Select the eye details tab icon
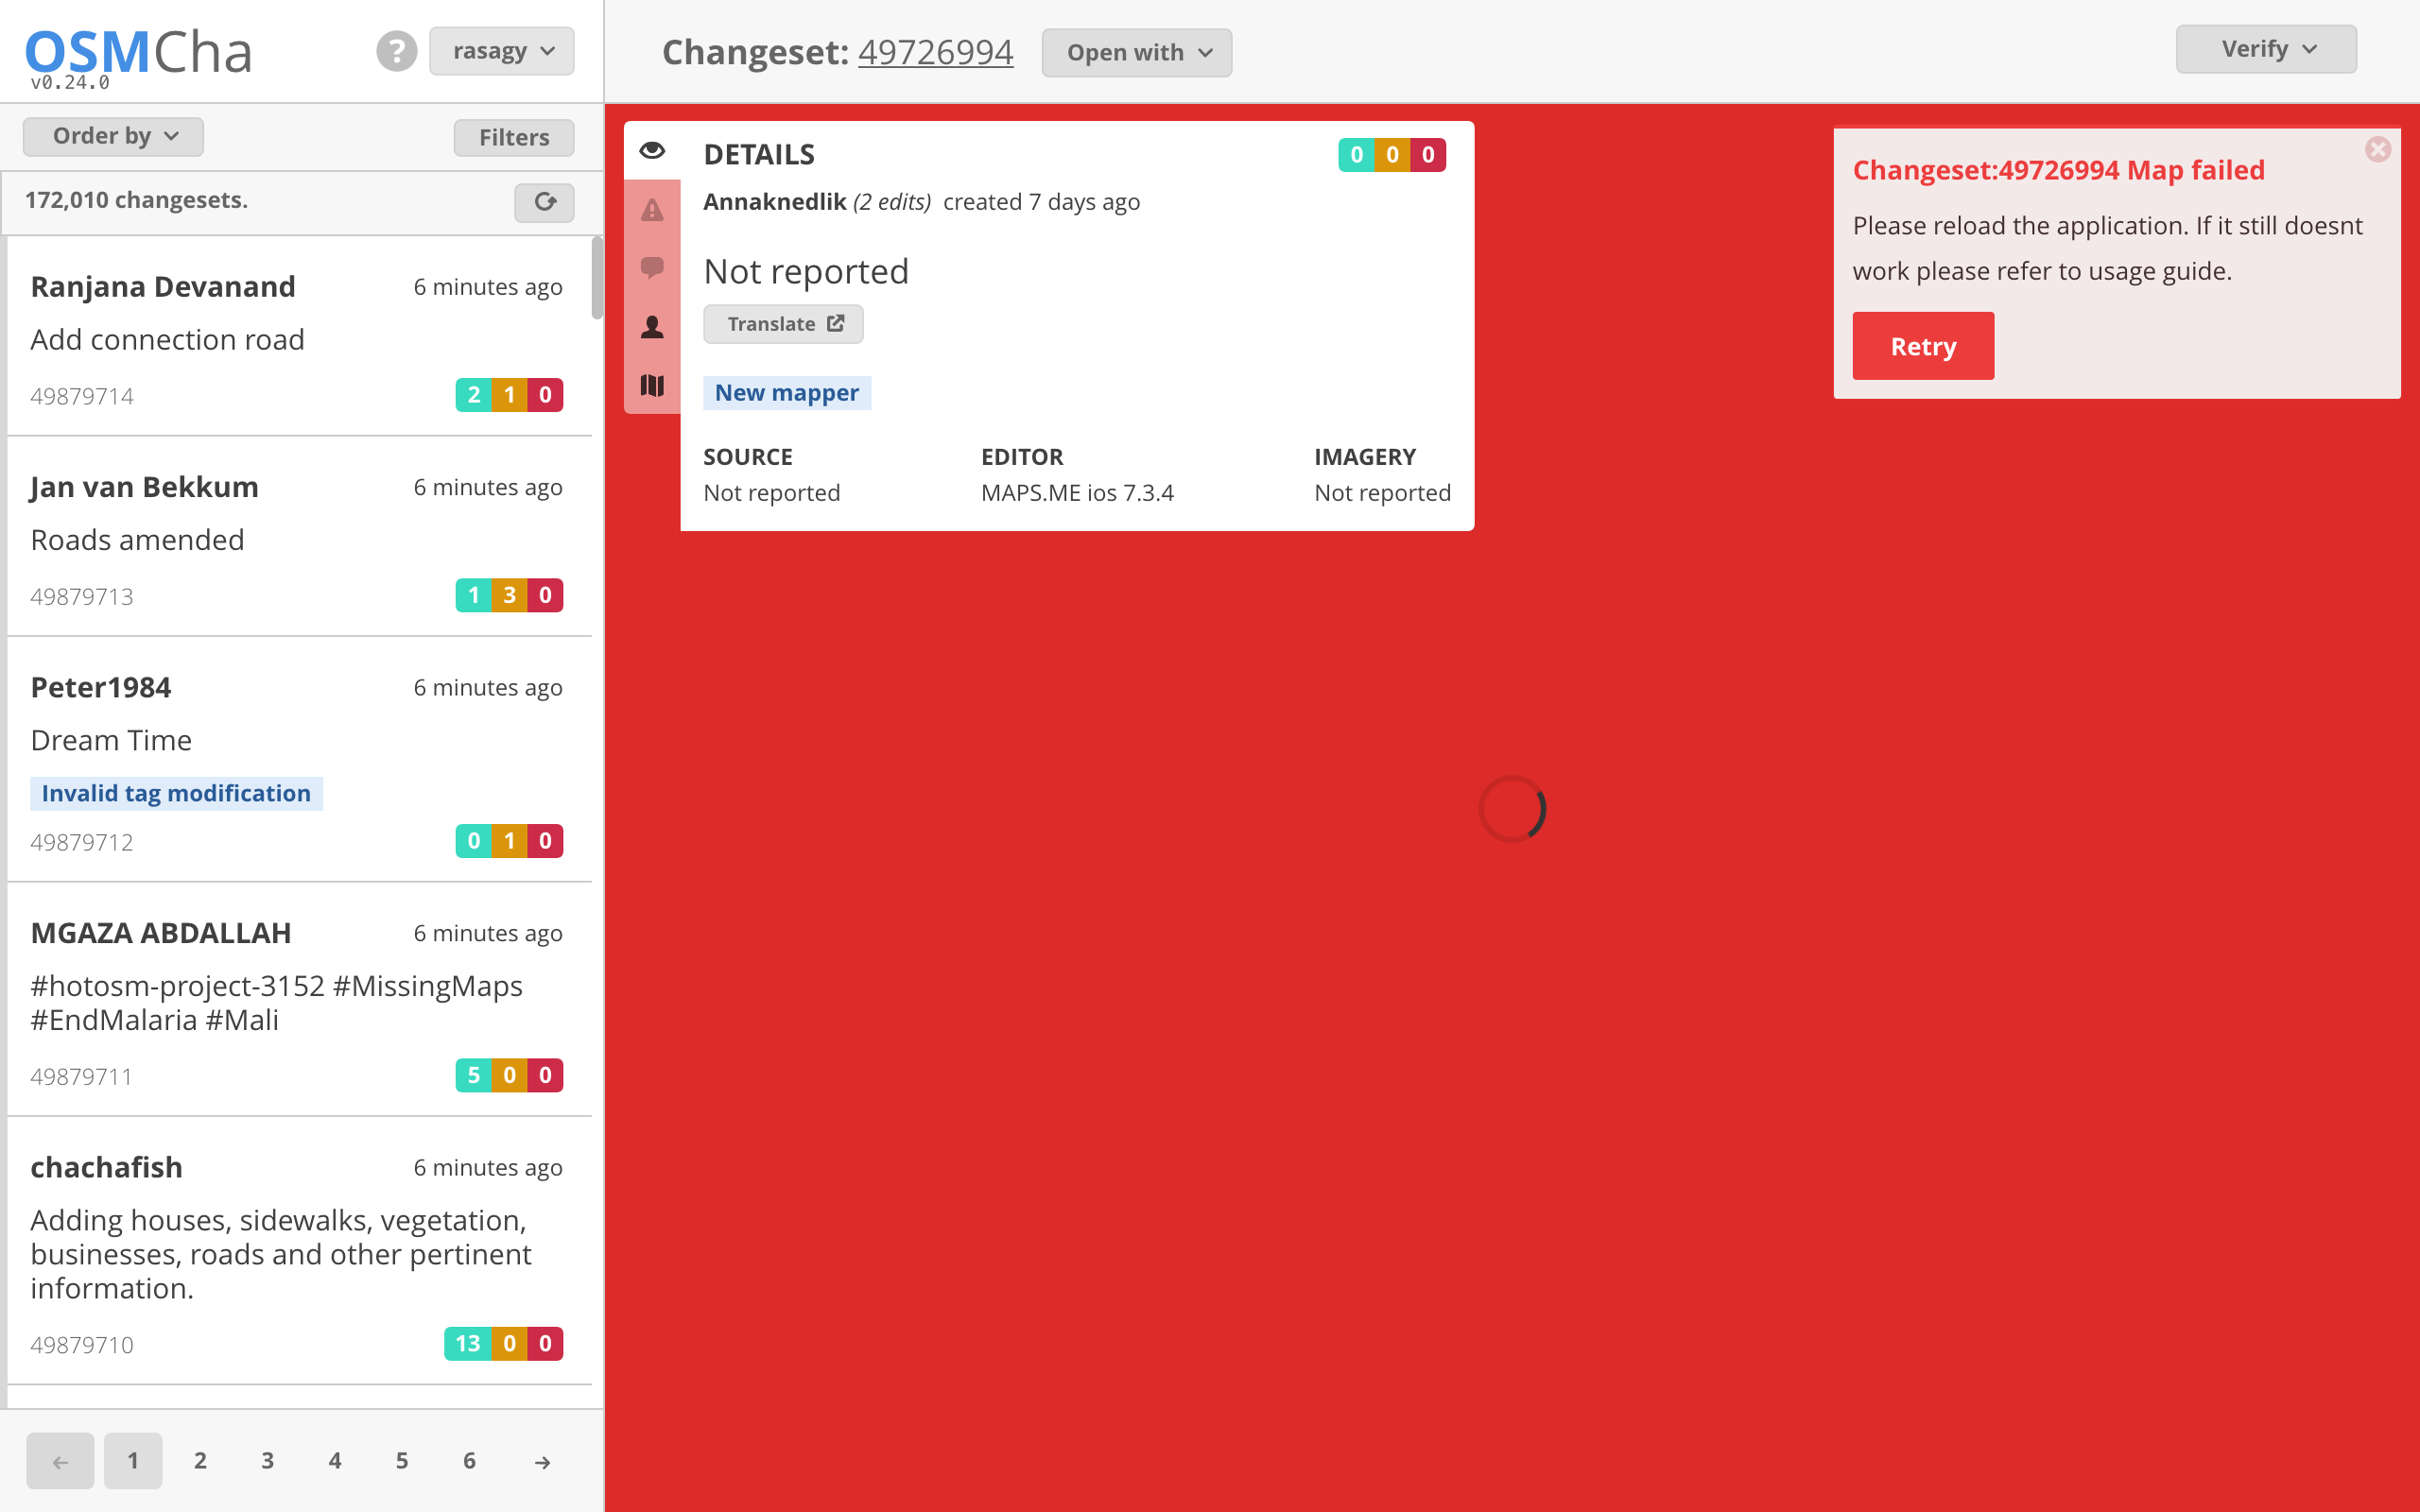Viewport: 2420px width, 1512px height. [x=653, y=150]
